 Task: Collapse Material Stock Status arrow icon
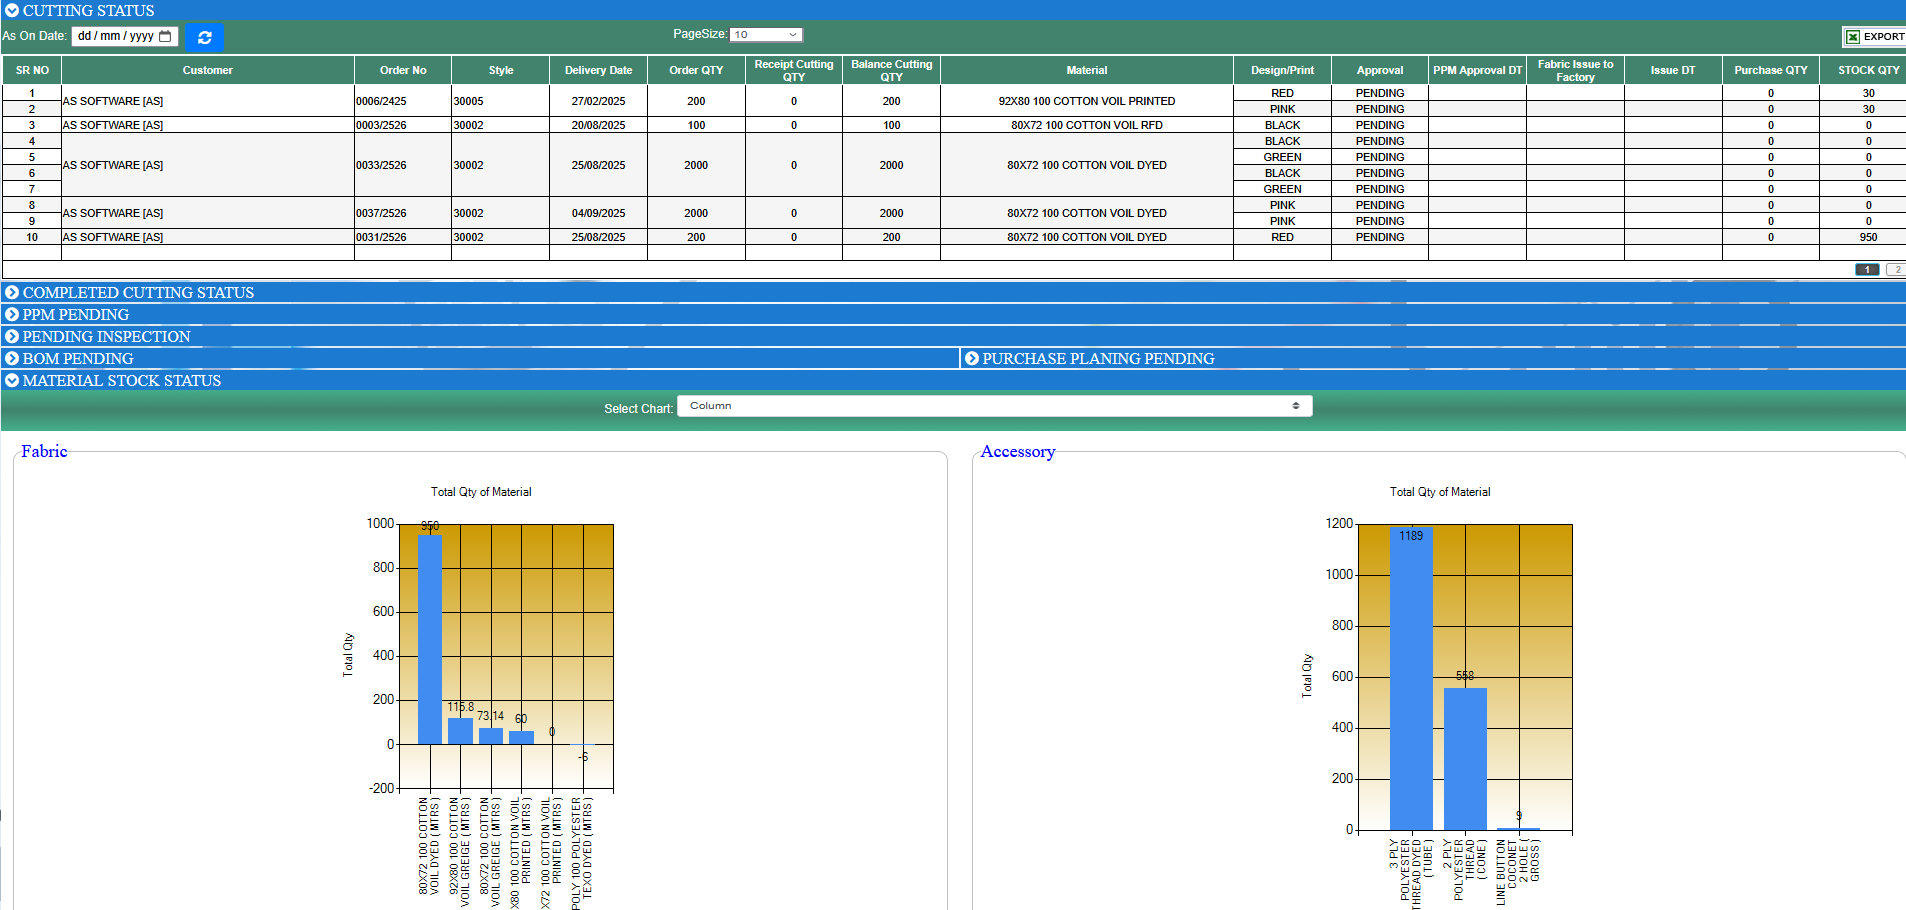click(12, 380)
